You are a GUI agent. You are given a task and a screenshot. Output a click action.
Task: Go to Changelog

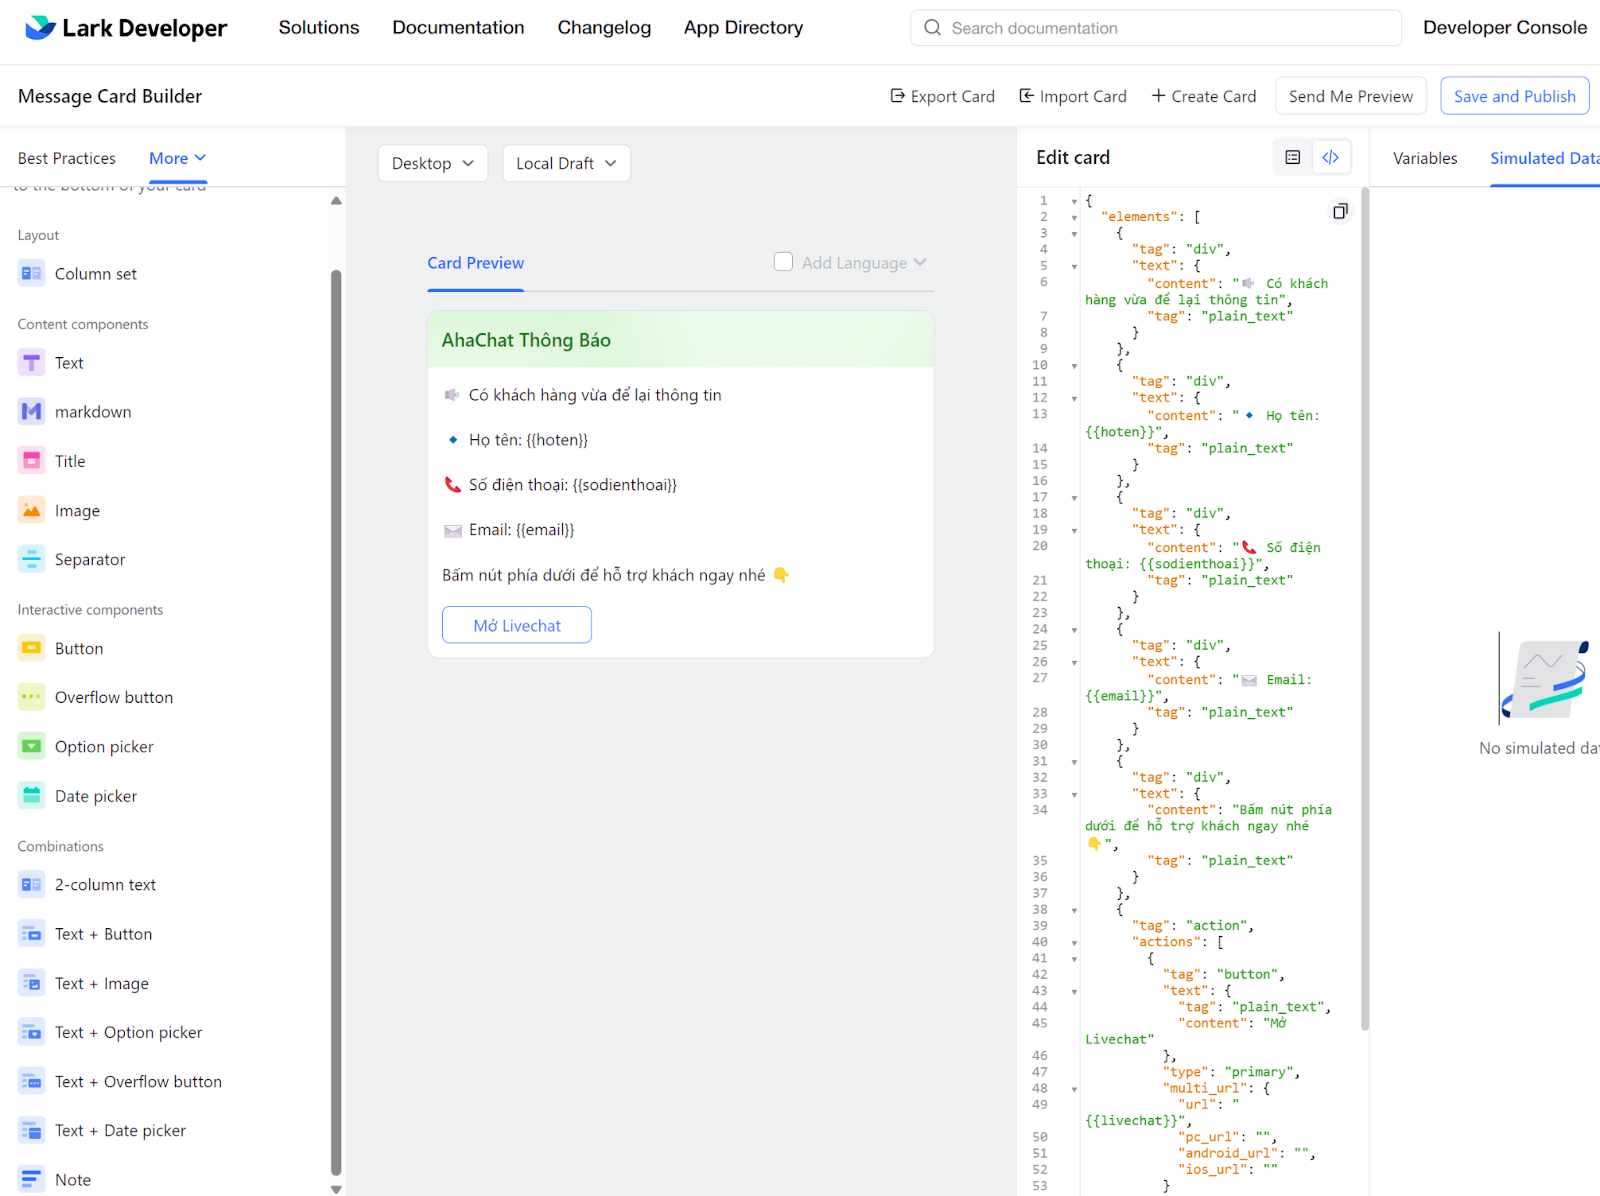604,28
